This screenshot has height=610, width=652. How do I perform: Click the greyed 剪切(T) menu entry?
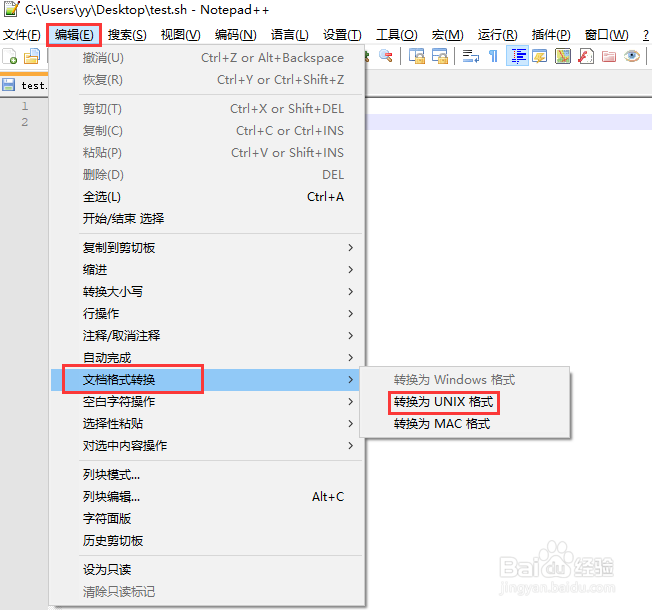coord(208,109)
